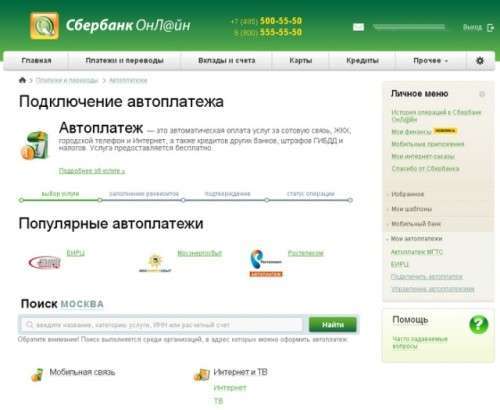
Task: Open Автоплатеж МГТС in sidebar
Action: coord(417,252)
